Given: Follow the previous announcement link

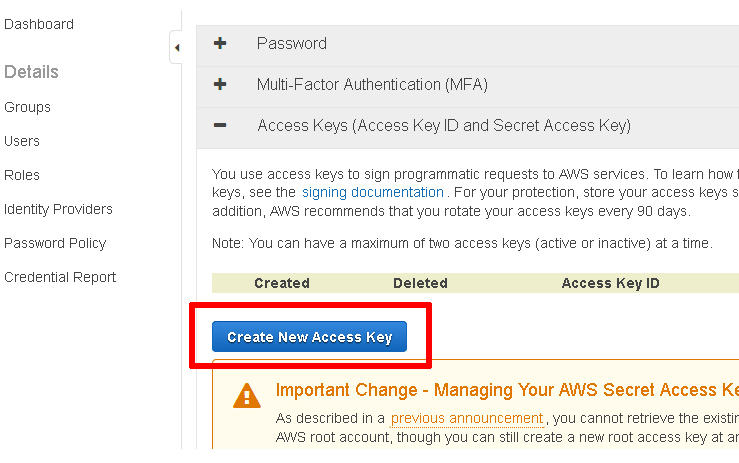Looking at the screenshot, I should tap(467, 418).
